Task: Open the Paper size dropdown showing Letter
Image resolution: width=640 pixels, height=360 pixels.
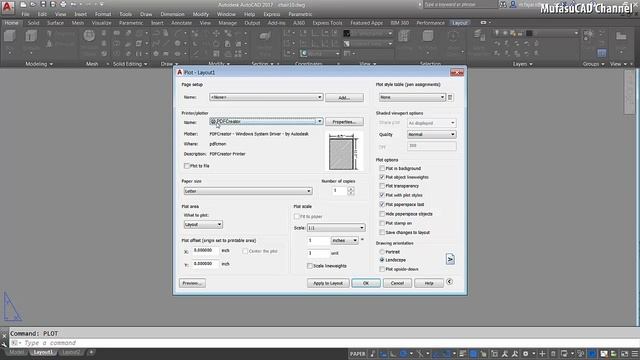Action: pos(248,191)
